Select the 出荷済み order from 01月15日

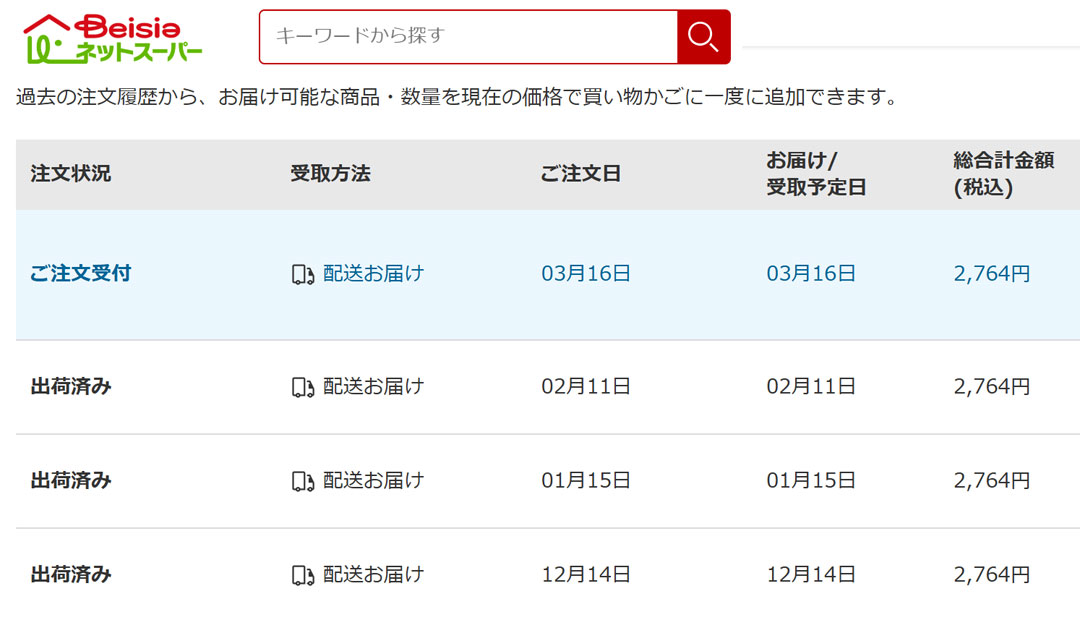[71, 480]
